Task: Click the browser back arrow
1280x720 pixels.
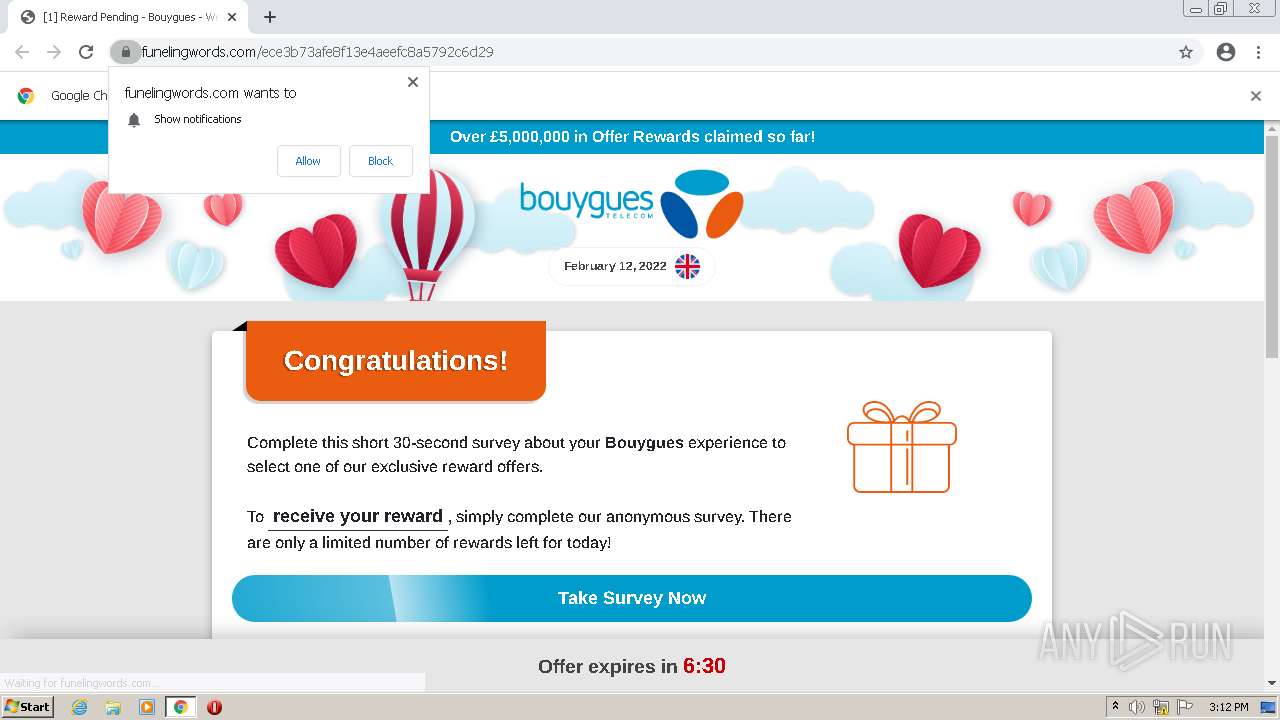Action: tap(22, 52)
